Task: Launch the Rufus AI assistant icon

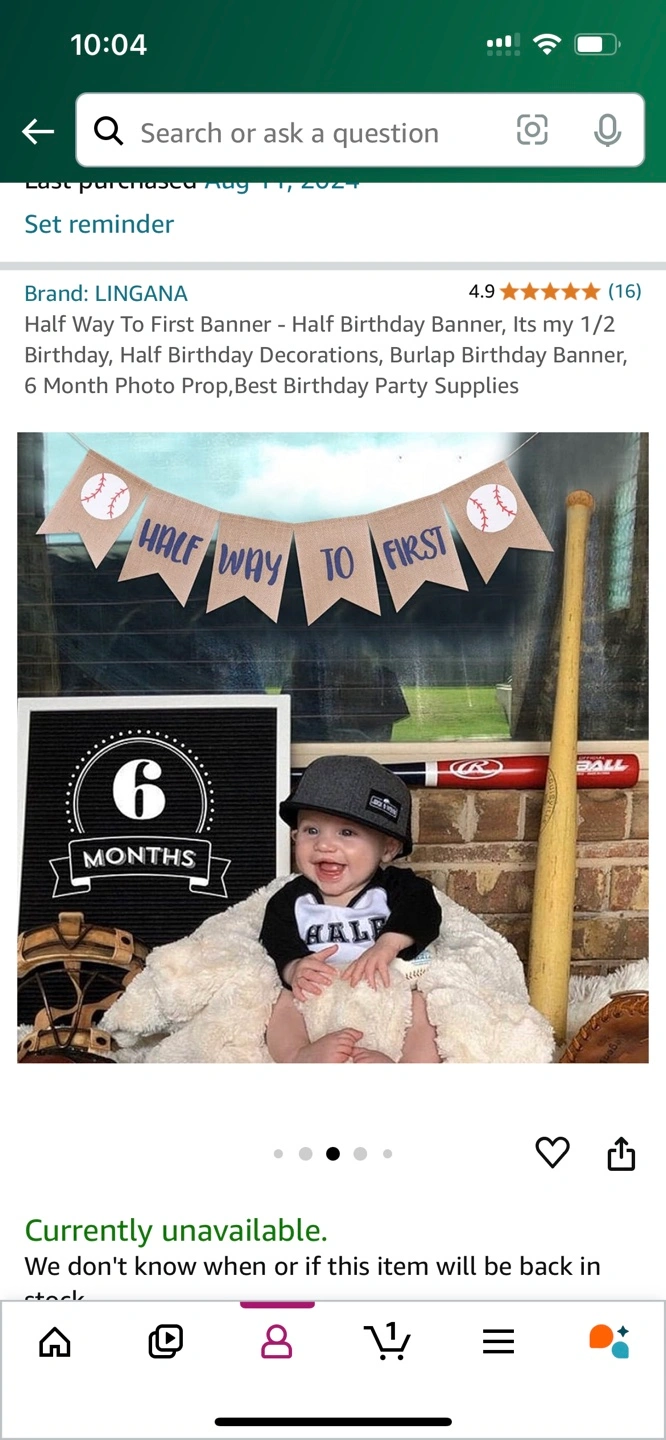Action: (609, 1341)
